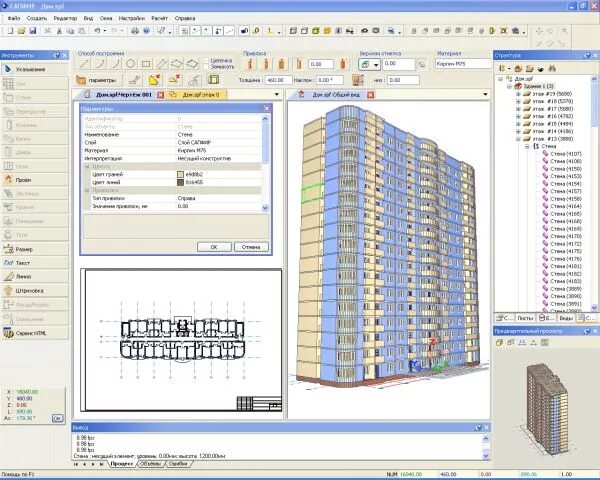Open the Файл menu
The image size is (600, 480).
click(x=14, y=18)
